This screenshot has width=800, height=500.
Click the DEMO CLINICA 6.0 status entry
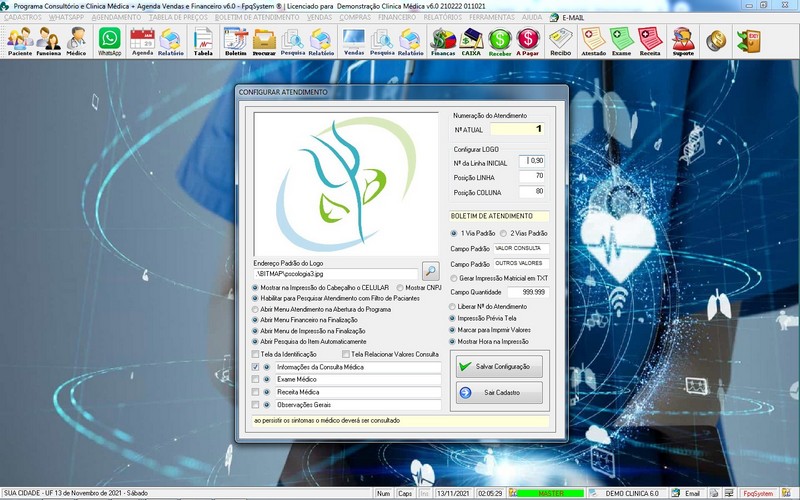631,493
